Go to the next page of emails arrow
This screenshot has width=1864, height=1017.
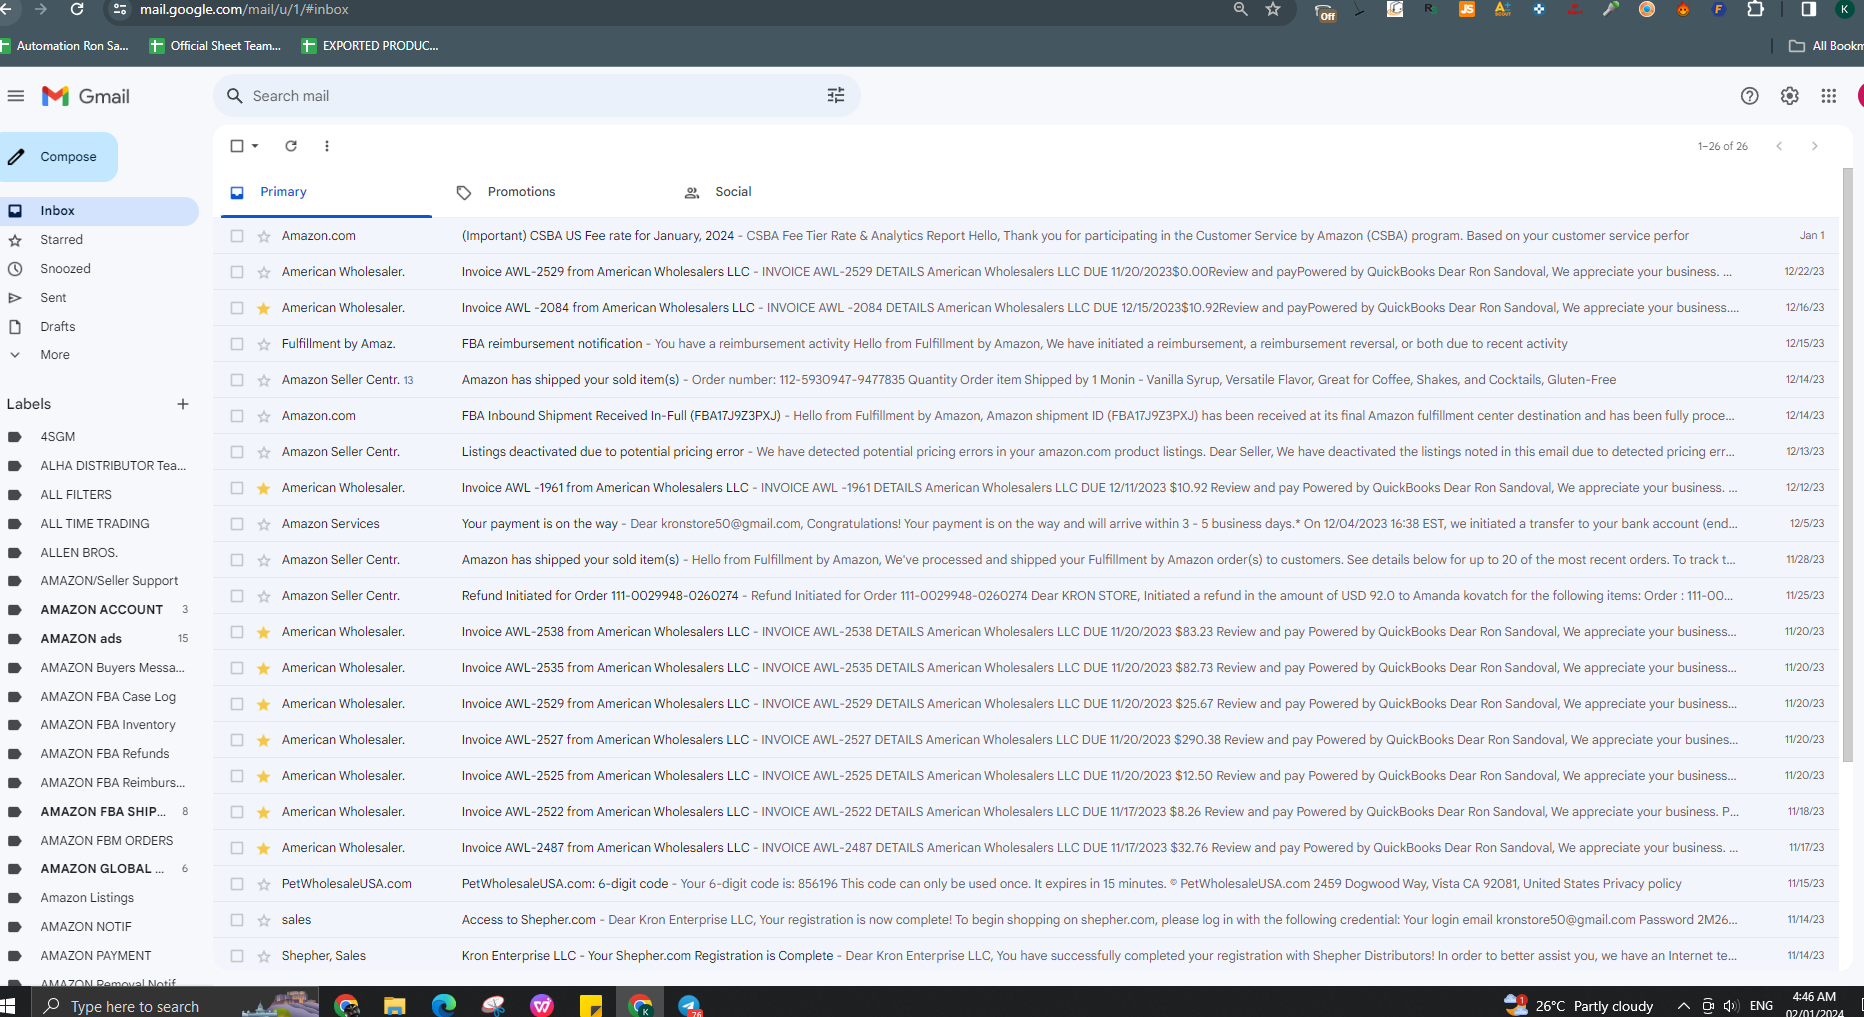1814,146
